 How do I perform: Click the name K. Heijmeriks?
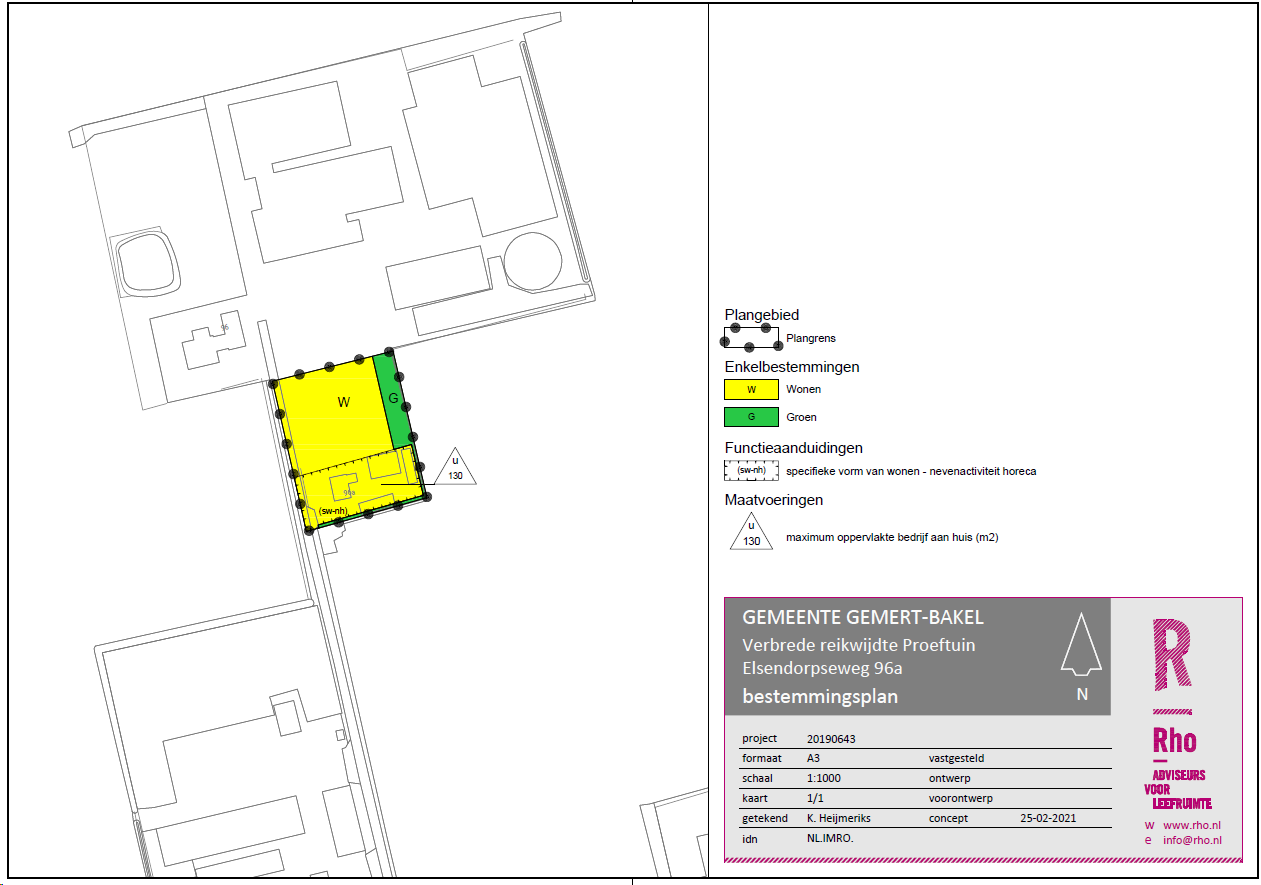point(838,818)
